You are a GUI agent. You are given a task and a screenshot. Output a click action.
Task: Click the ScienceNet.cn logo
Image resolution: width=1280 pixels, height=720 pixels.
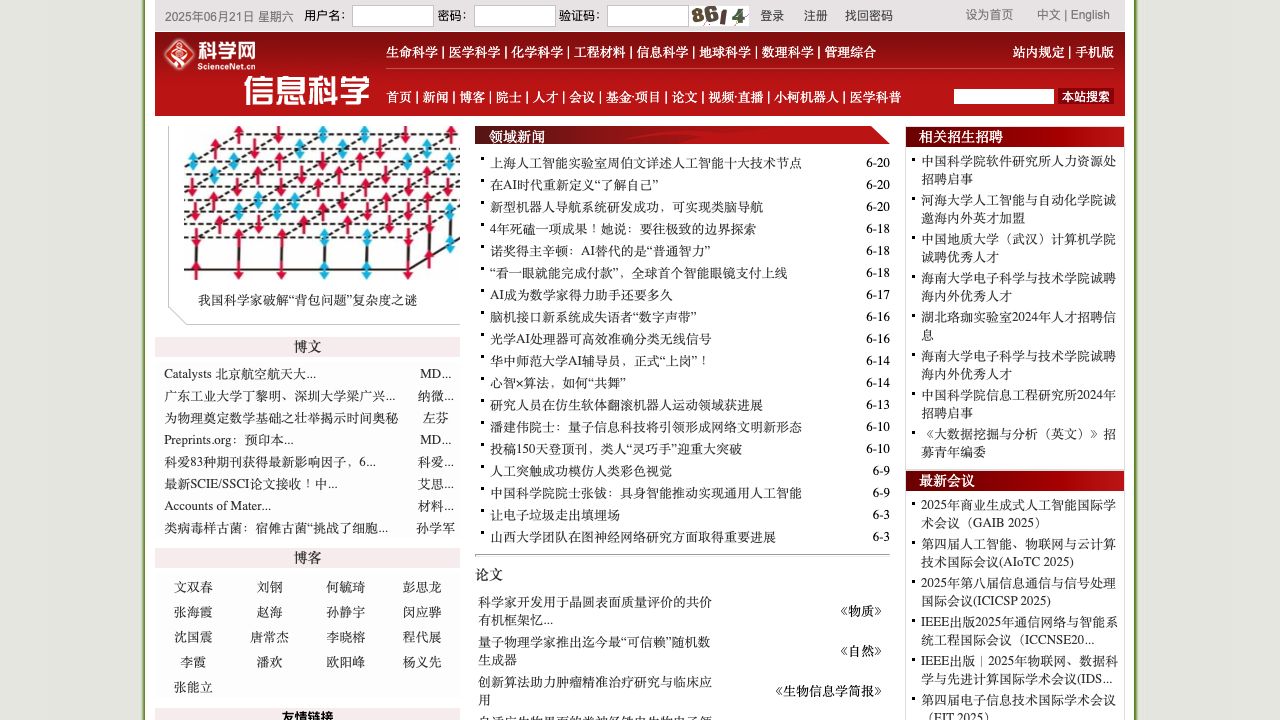(210, 55)
